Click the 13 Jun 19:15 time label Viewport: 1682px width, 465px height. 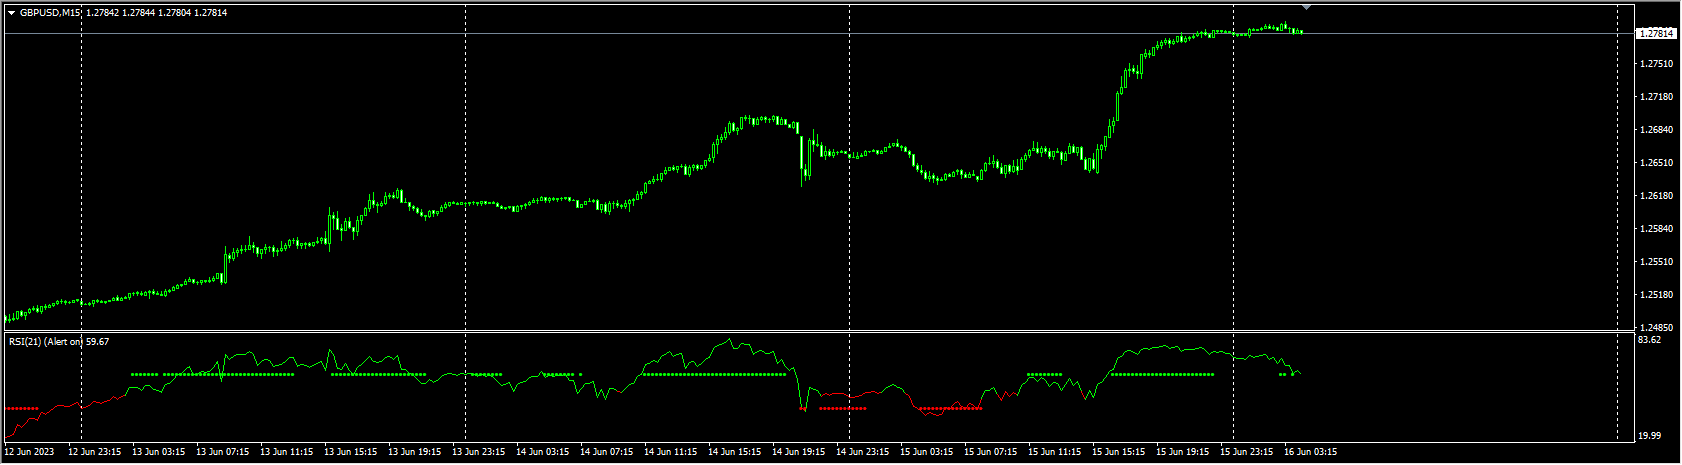tap(414, 452)
